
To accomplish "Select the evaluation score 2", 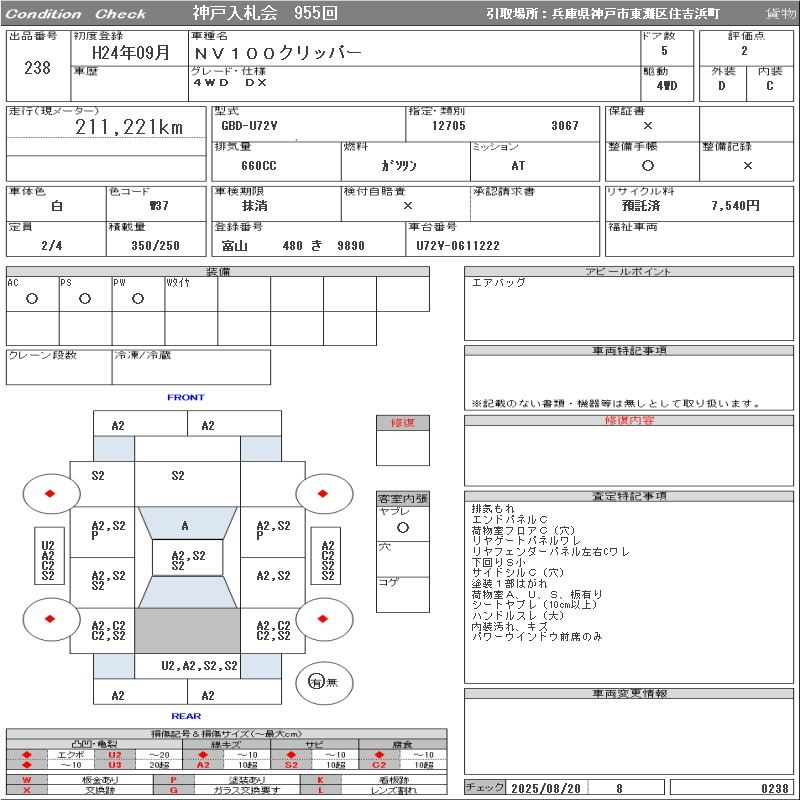I will (x=744, y=51).
